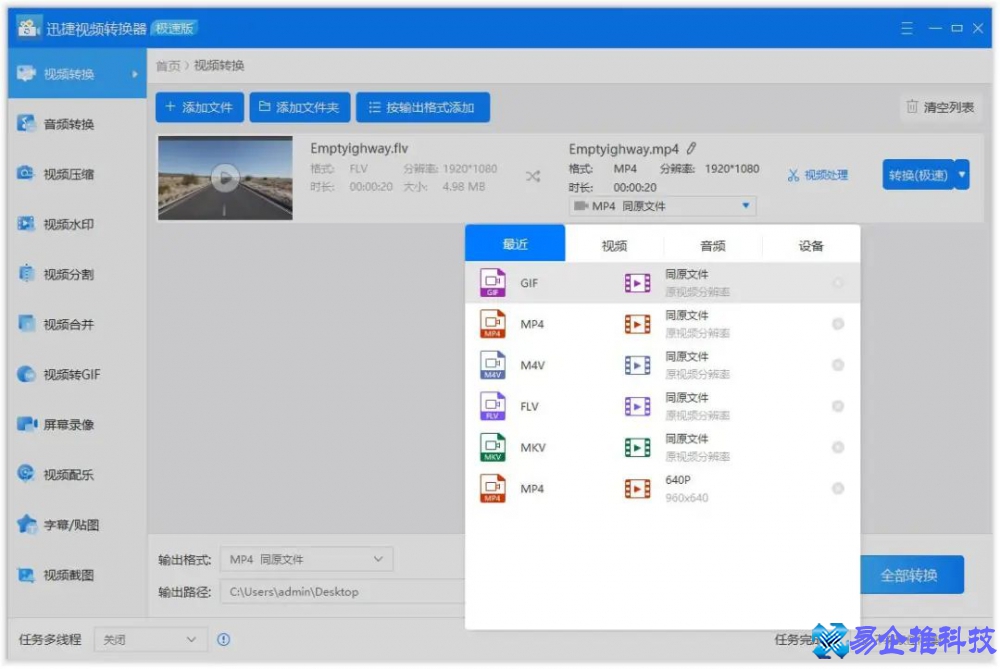The image size is (1000, 669).
Task: Choose the 640P MP4 preset radio button
Action: click(838, 488)
